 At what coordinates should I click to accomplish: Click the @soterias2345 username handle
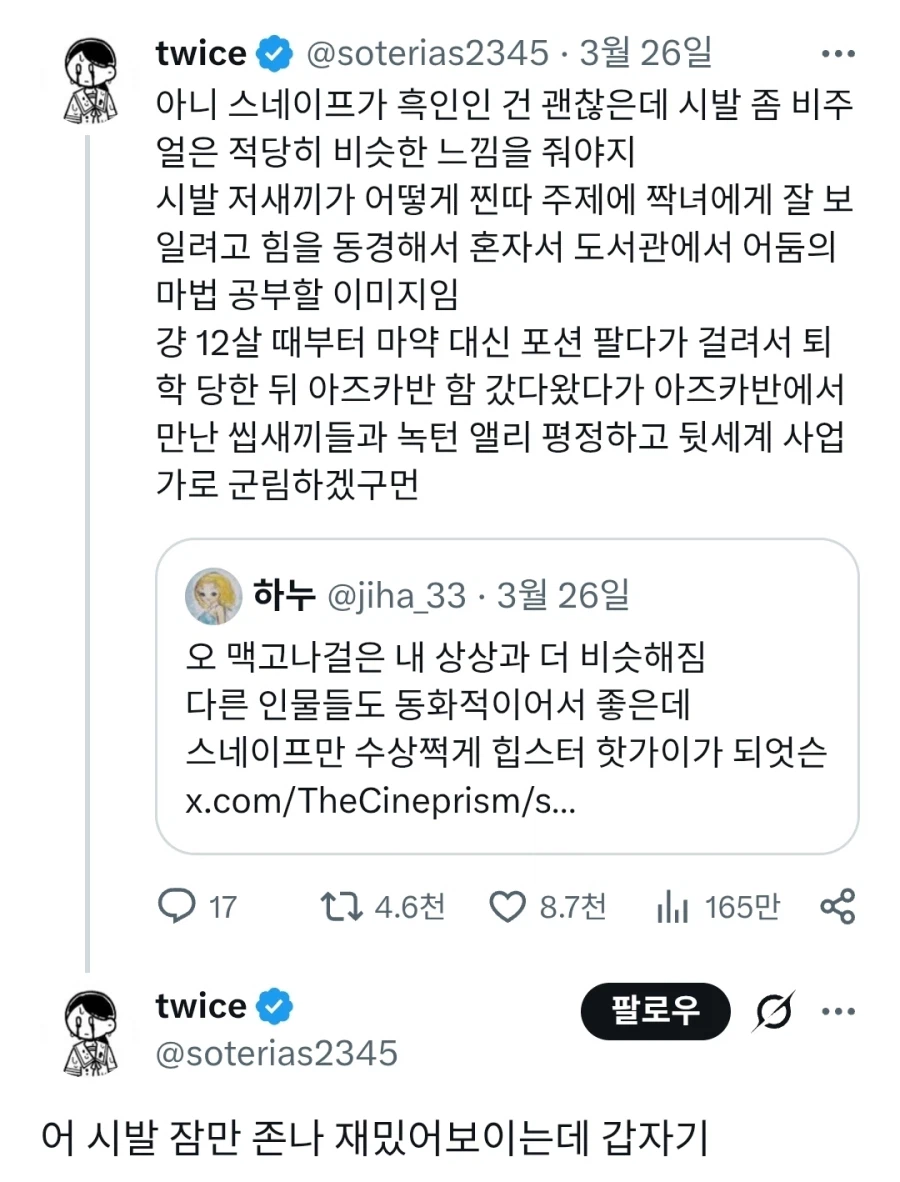point(433,53)
